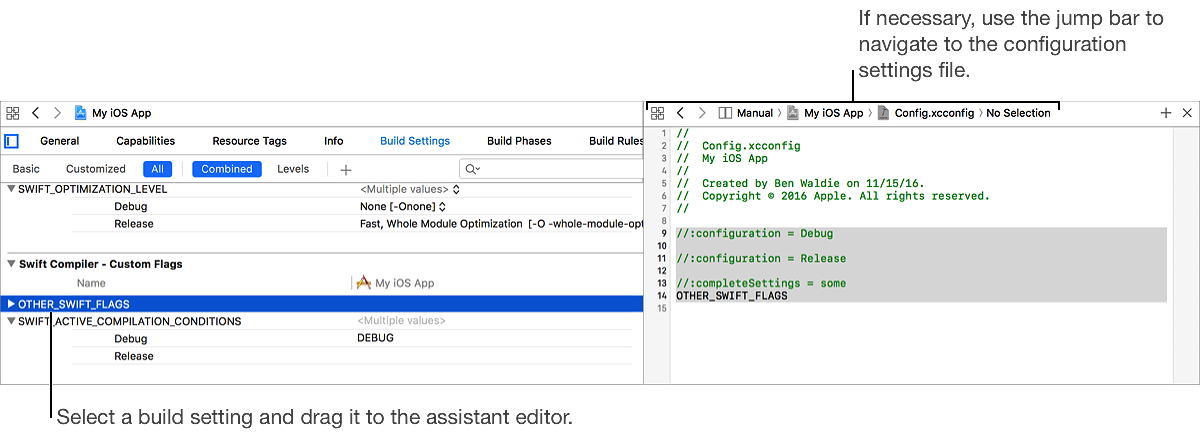Screen dimensions: 1200x435
Task: Select Debug row under SWIFT_OPTIMIZATION_LEVEL
Action: pos(130,206)
